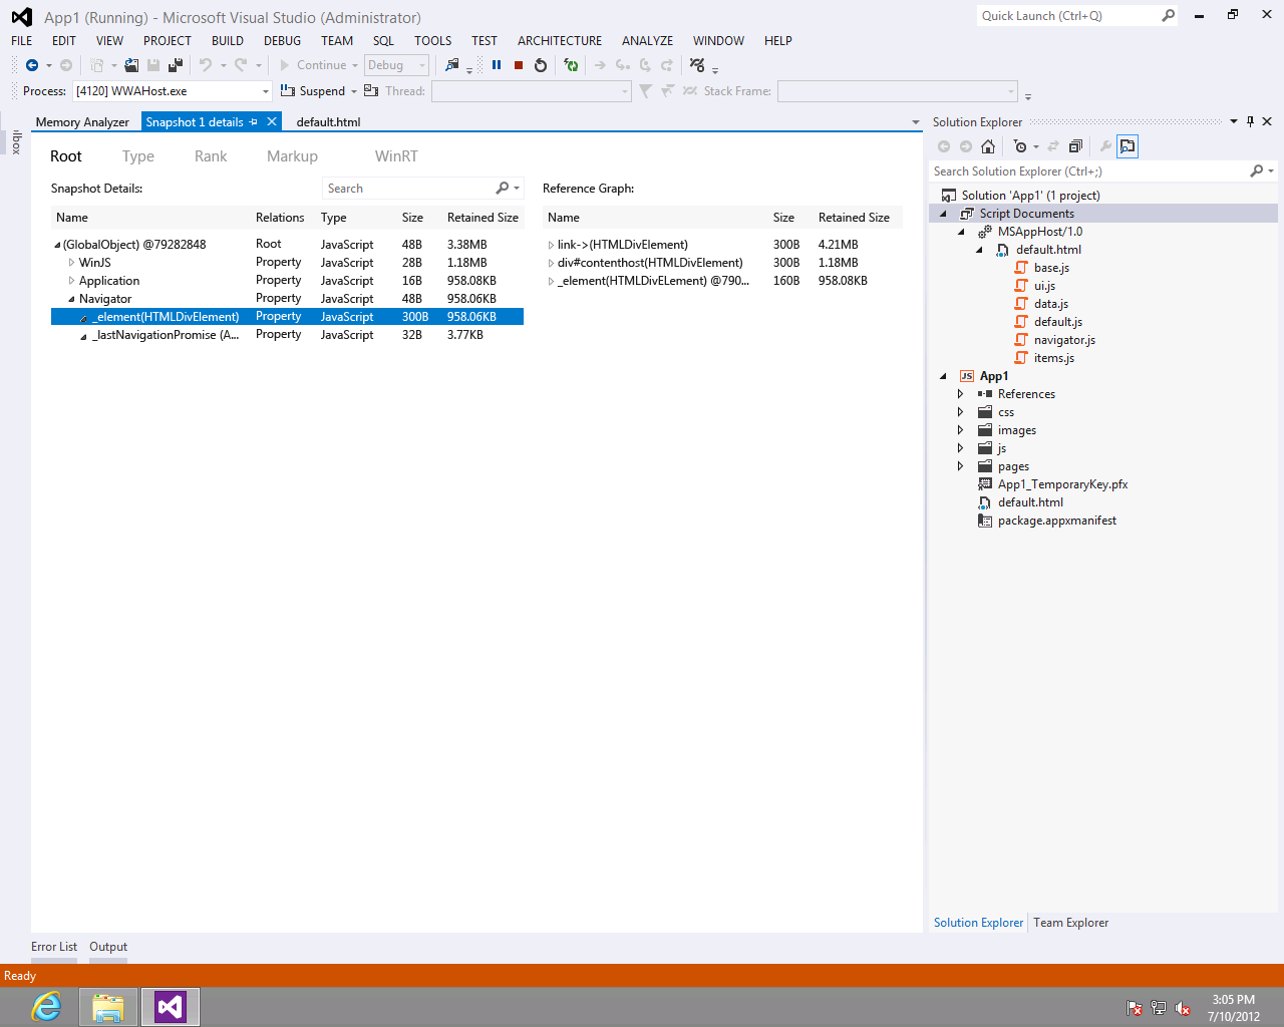Open the ANALYZE menu
Image resolution: width=1284 pixels, height=1027 pixels.
point(647,41)
